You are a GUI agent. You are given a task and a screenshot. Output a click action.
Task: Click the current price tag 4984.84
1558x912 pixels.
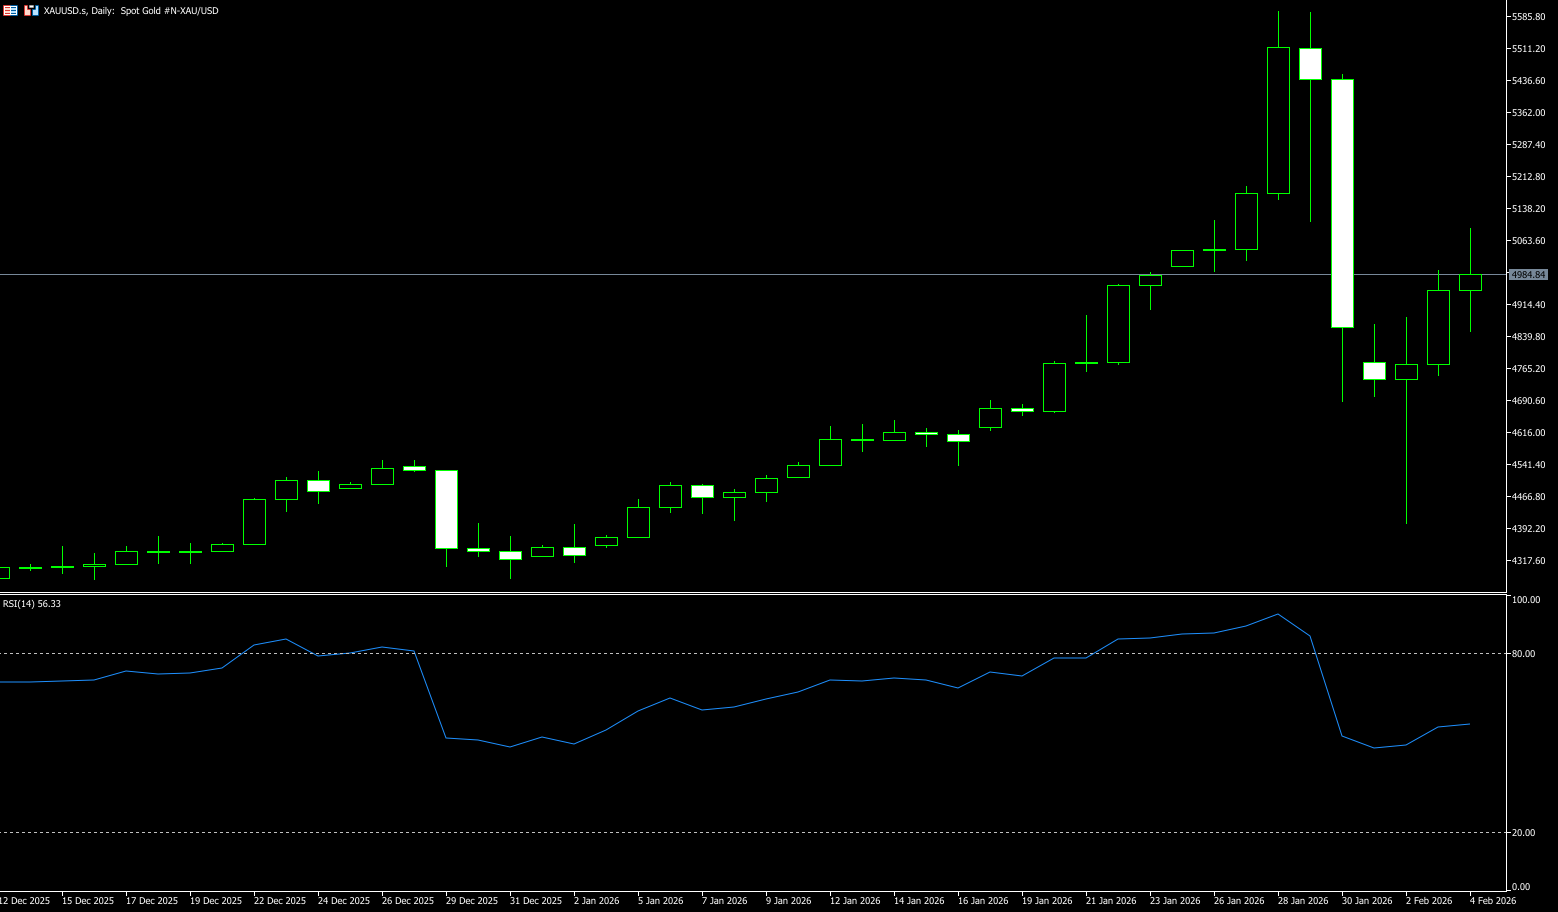[x=1528, y=274]
